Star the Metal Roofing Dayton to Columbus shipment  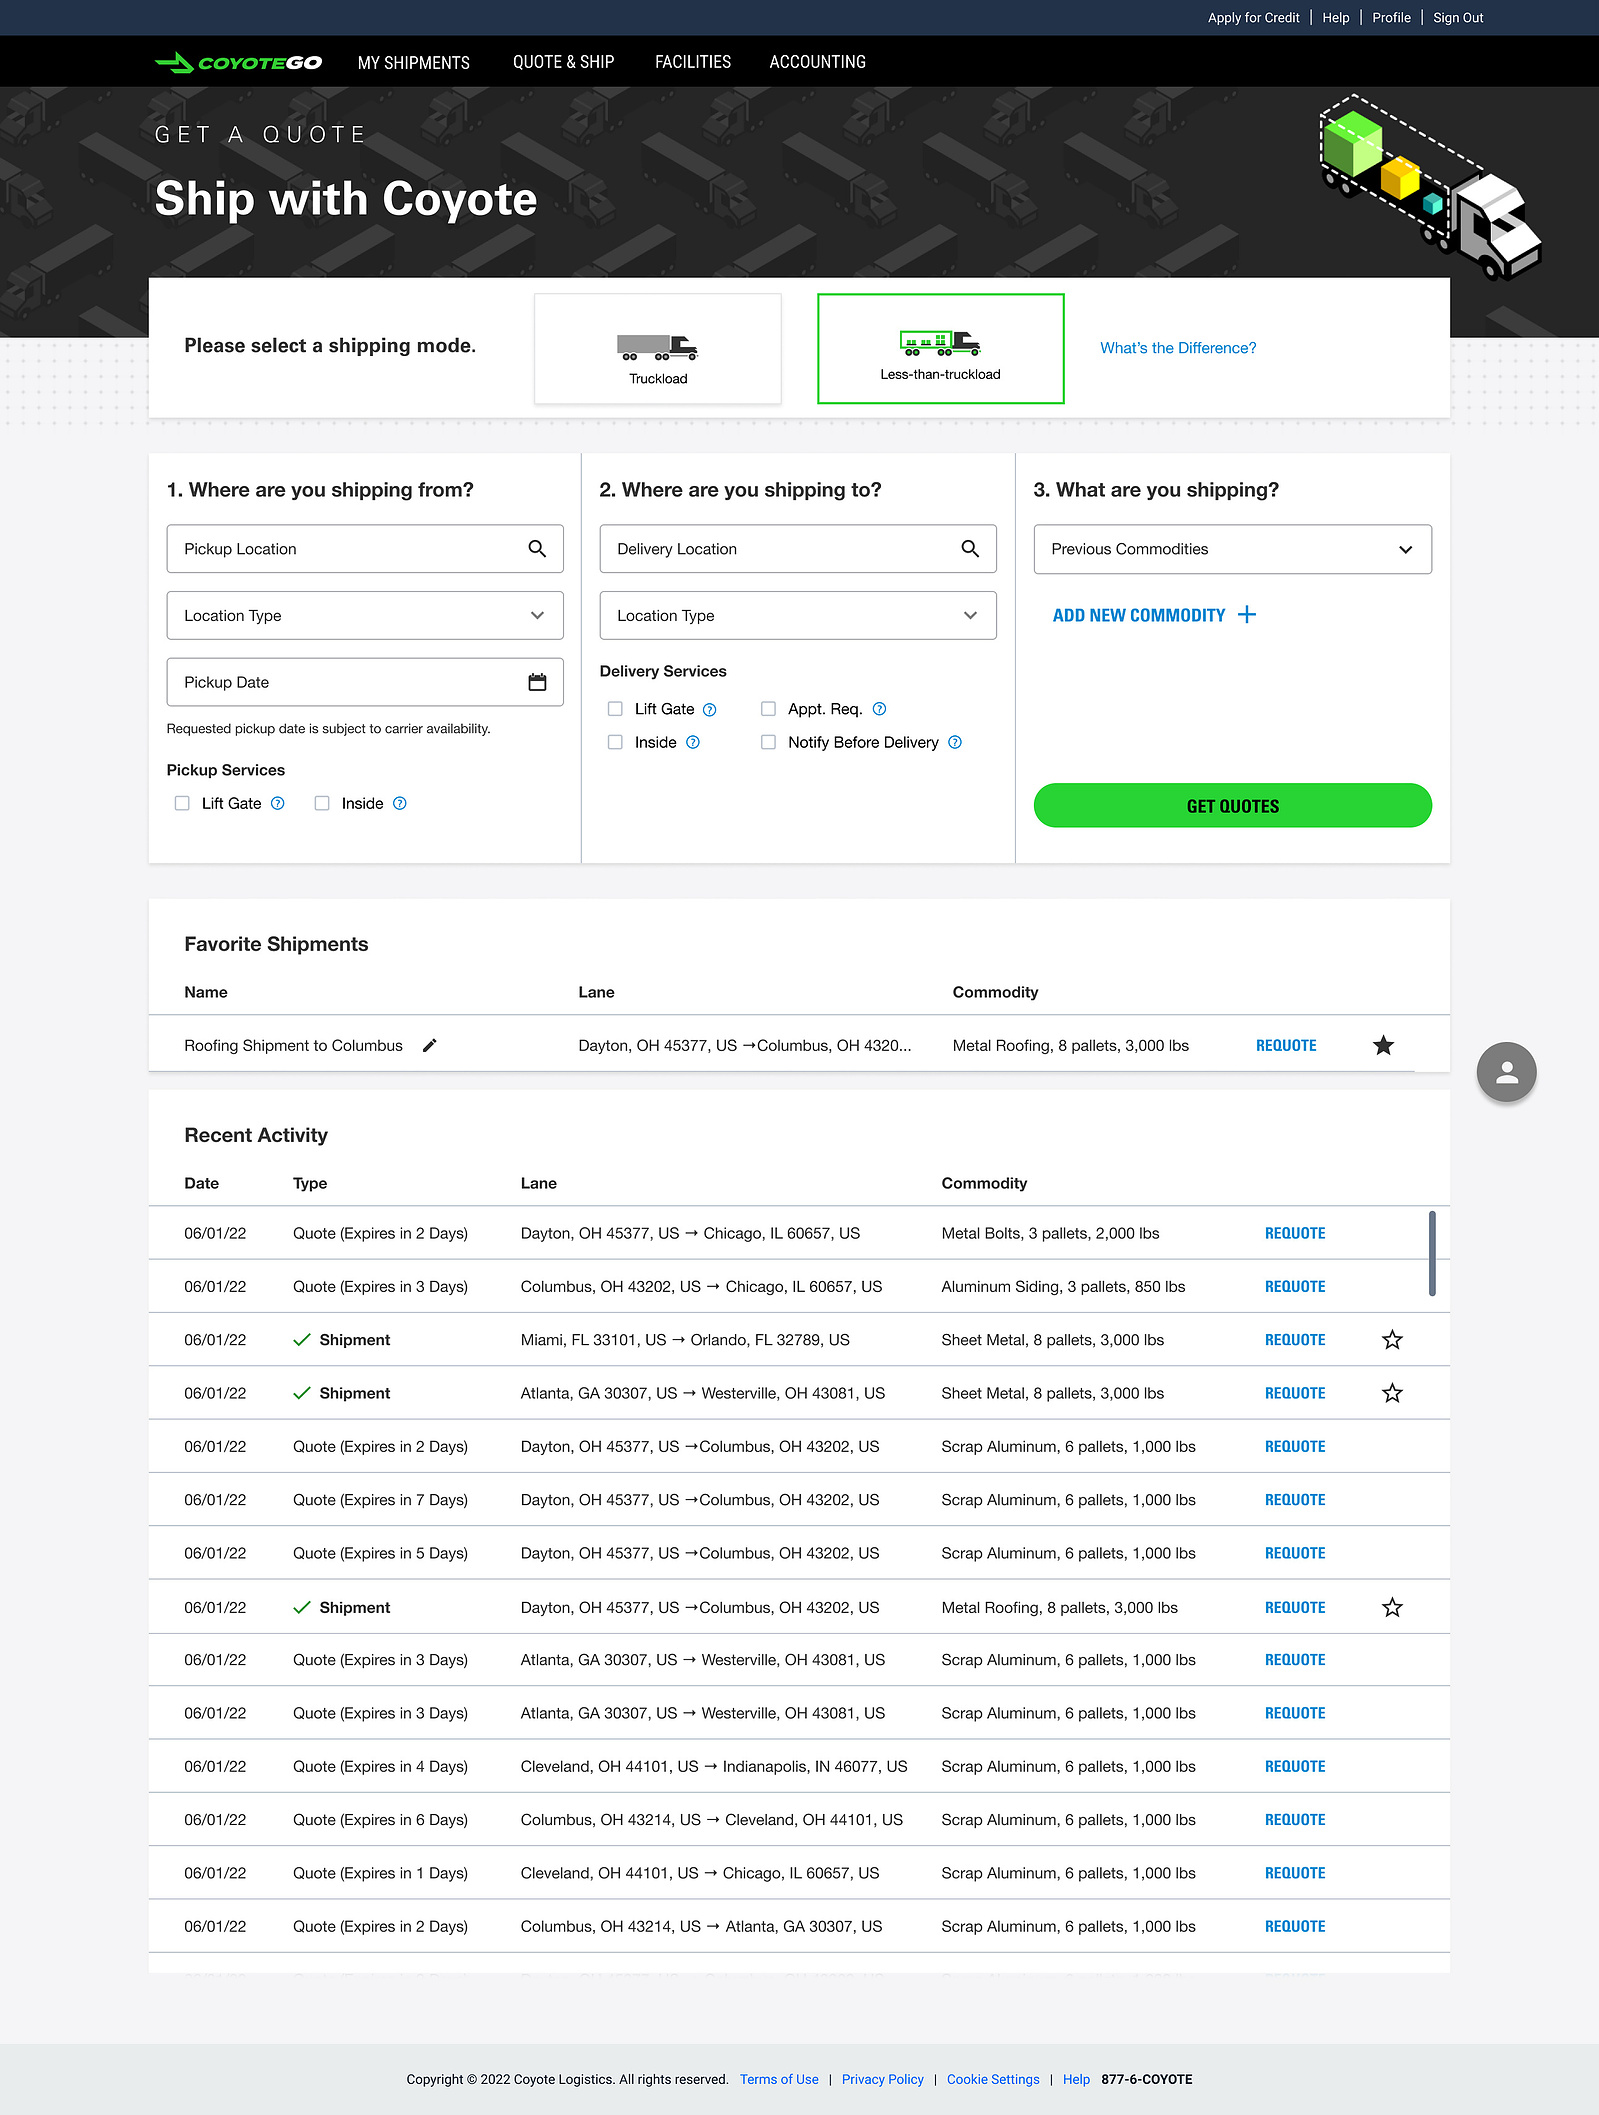(x=1392, y=1607)
